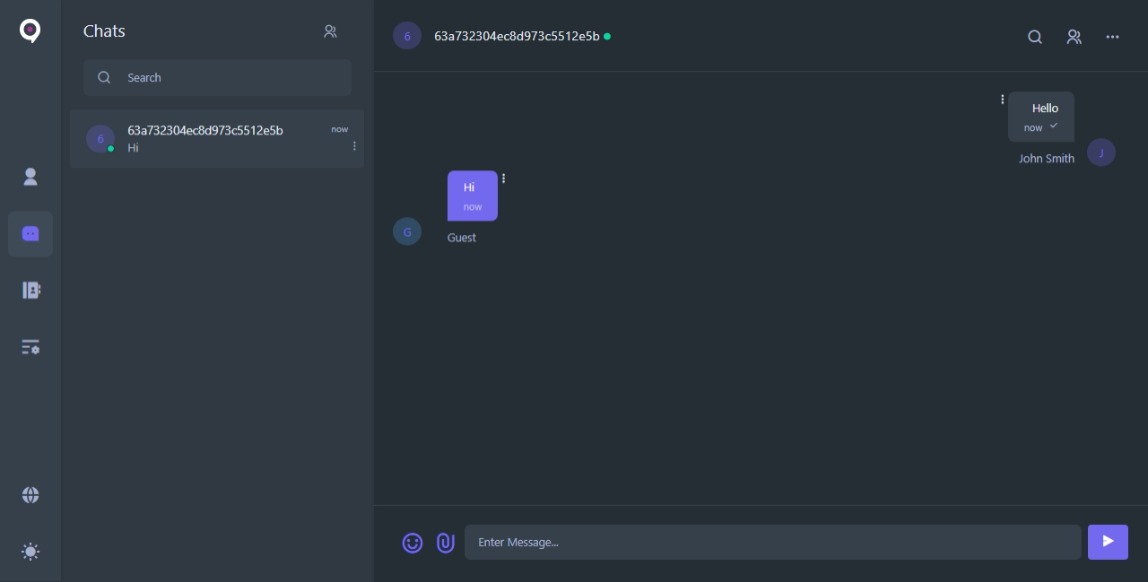Send the message with the arrow button
Image resolution: width=1148 pixels, height=582 pixels.
pyautogui.click(x=1107, y=541)
